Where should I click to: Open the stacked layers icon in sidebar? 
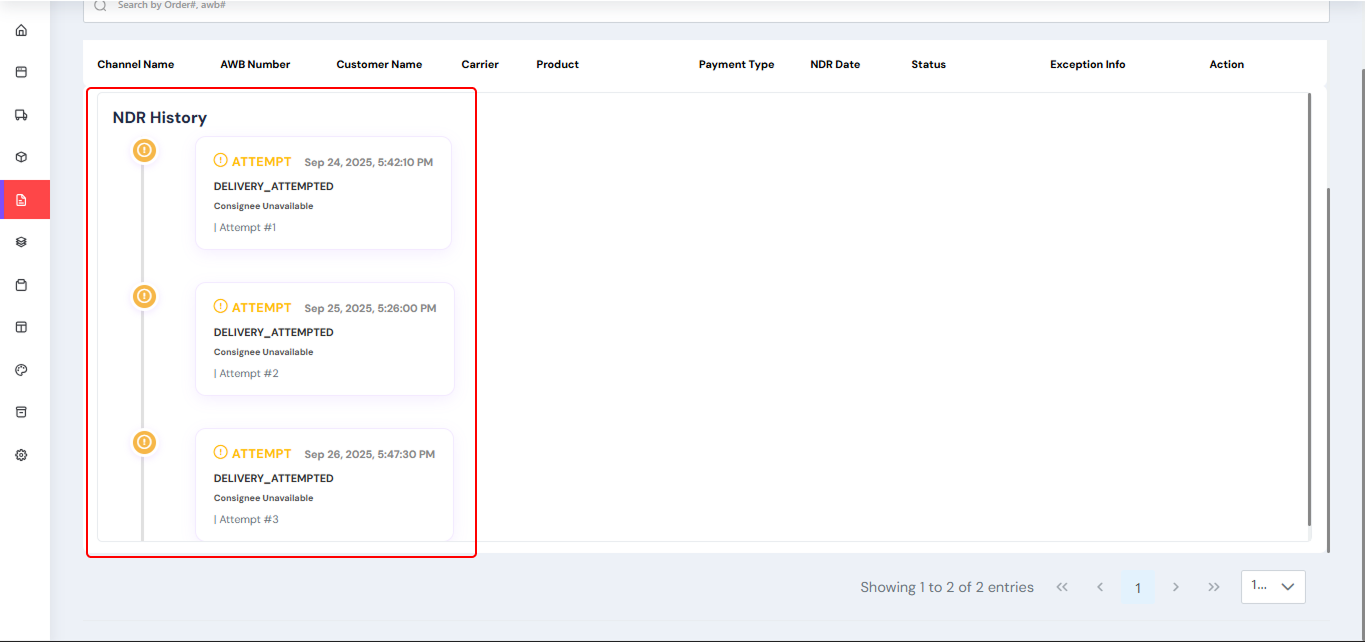[21, 242]
